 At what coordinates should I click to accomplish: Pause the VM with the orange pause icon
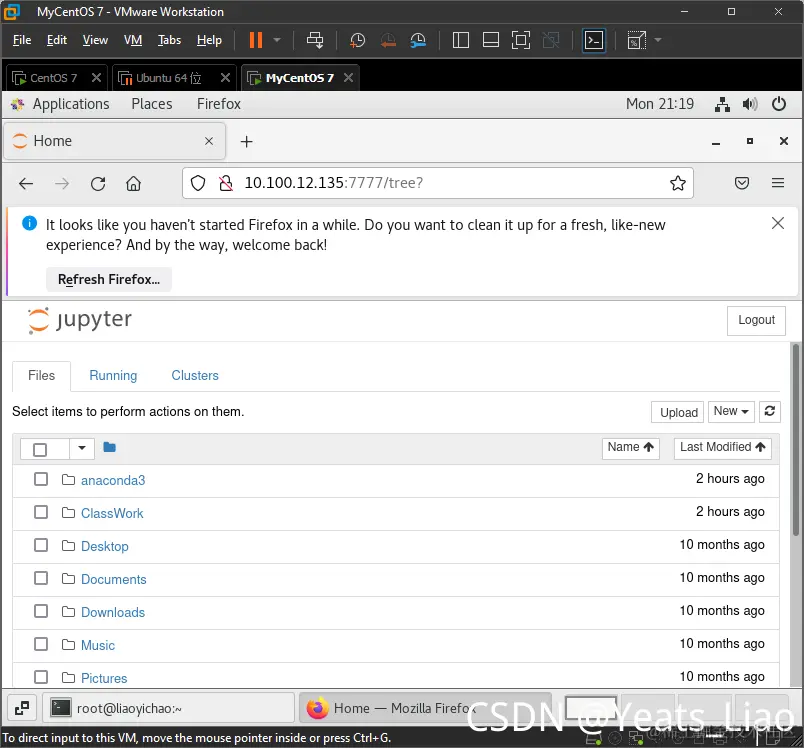pyautogui.click(x=255, y=40)
